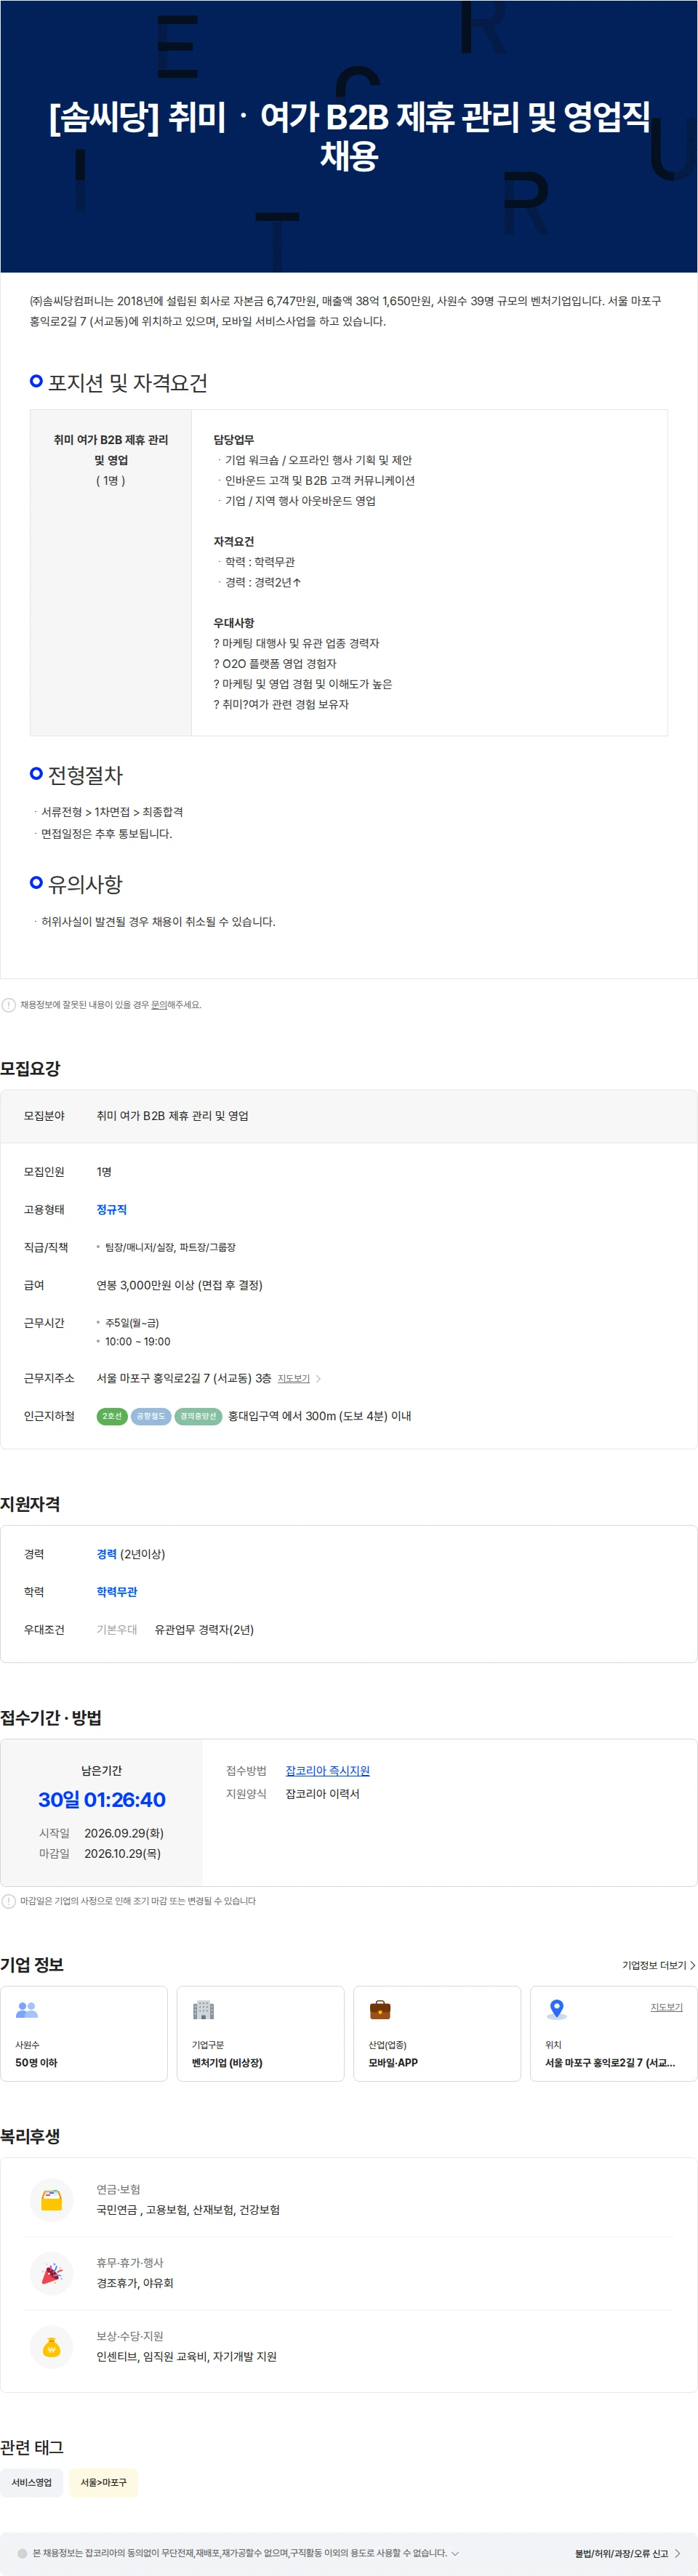Click the 문의 link in the notice
Image resolution: width=698 pixels, height=2576 pixels.
[159, 1005]
